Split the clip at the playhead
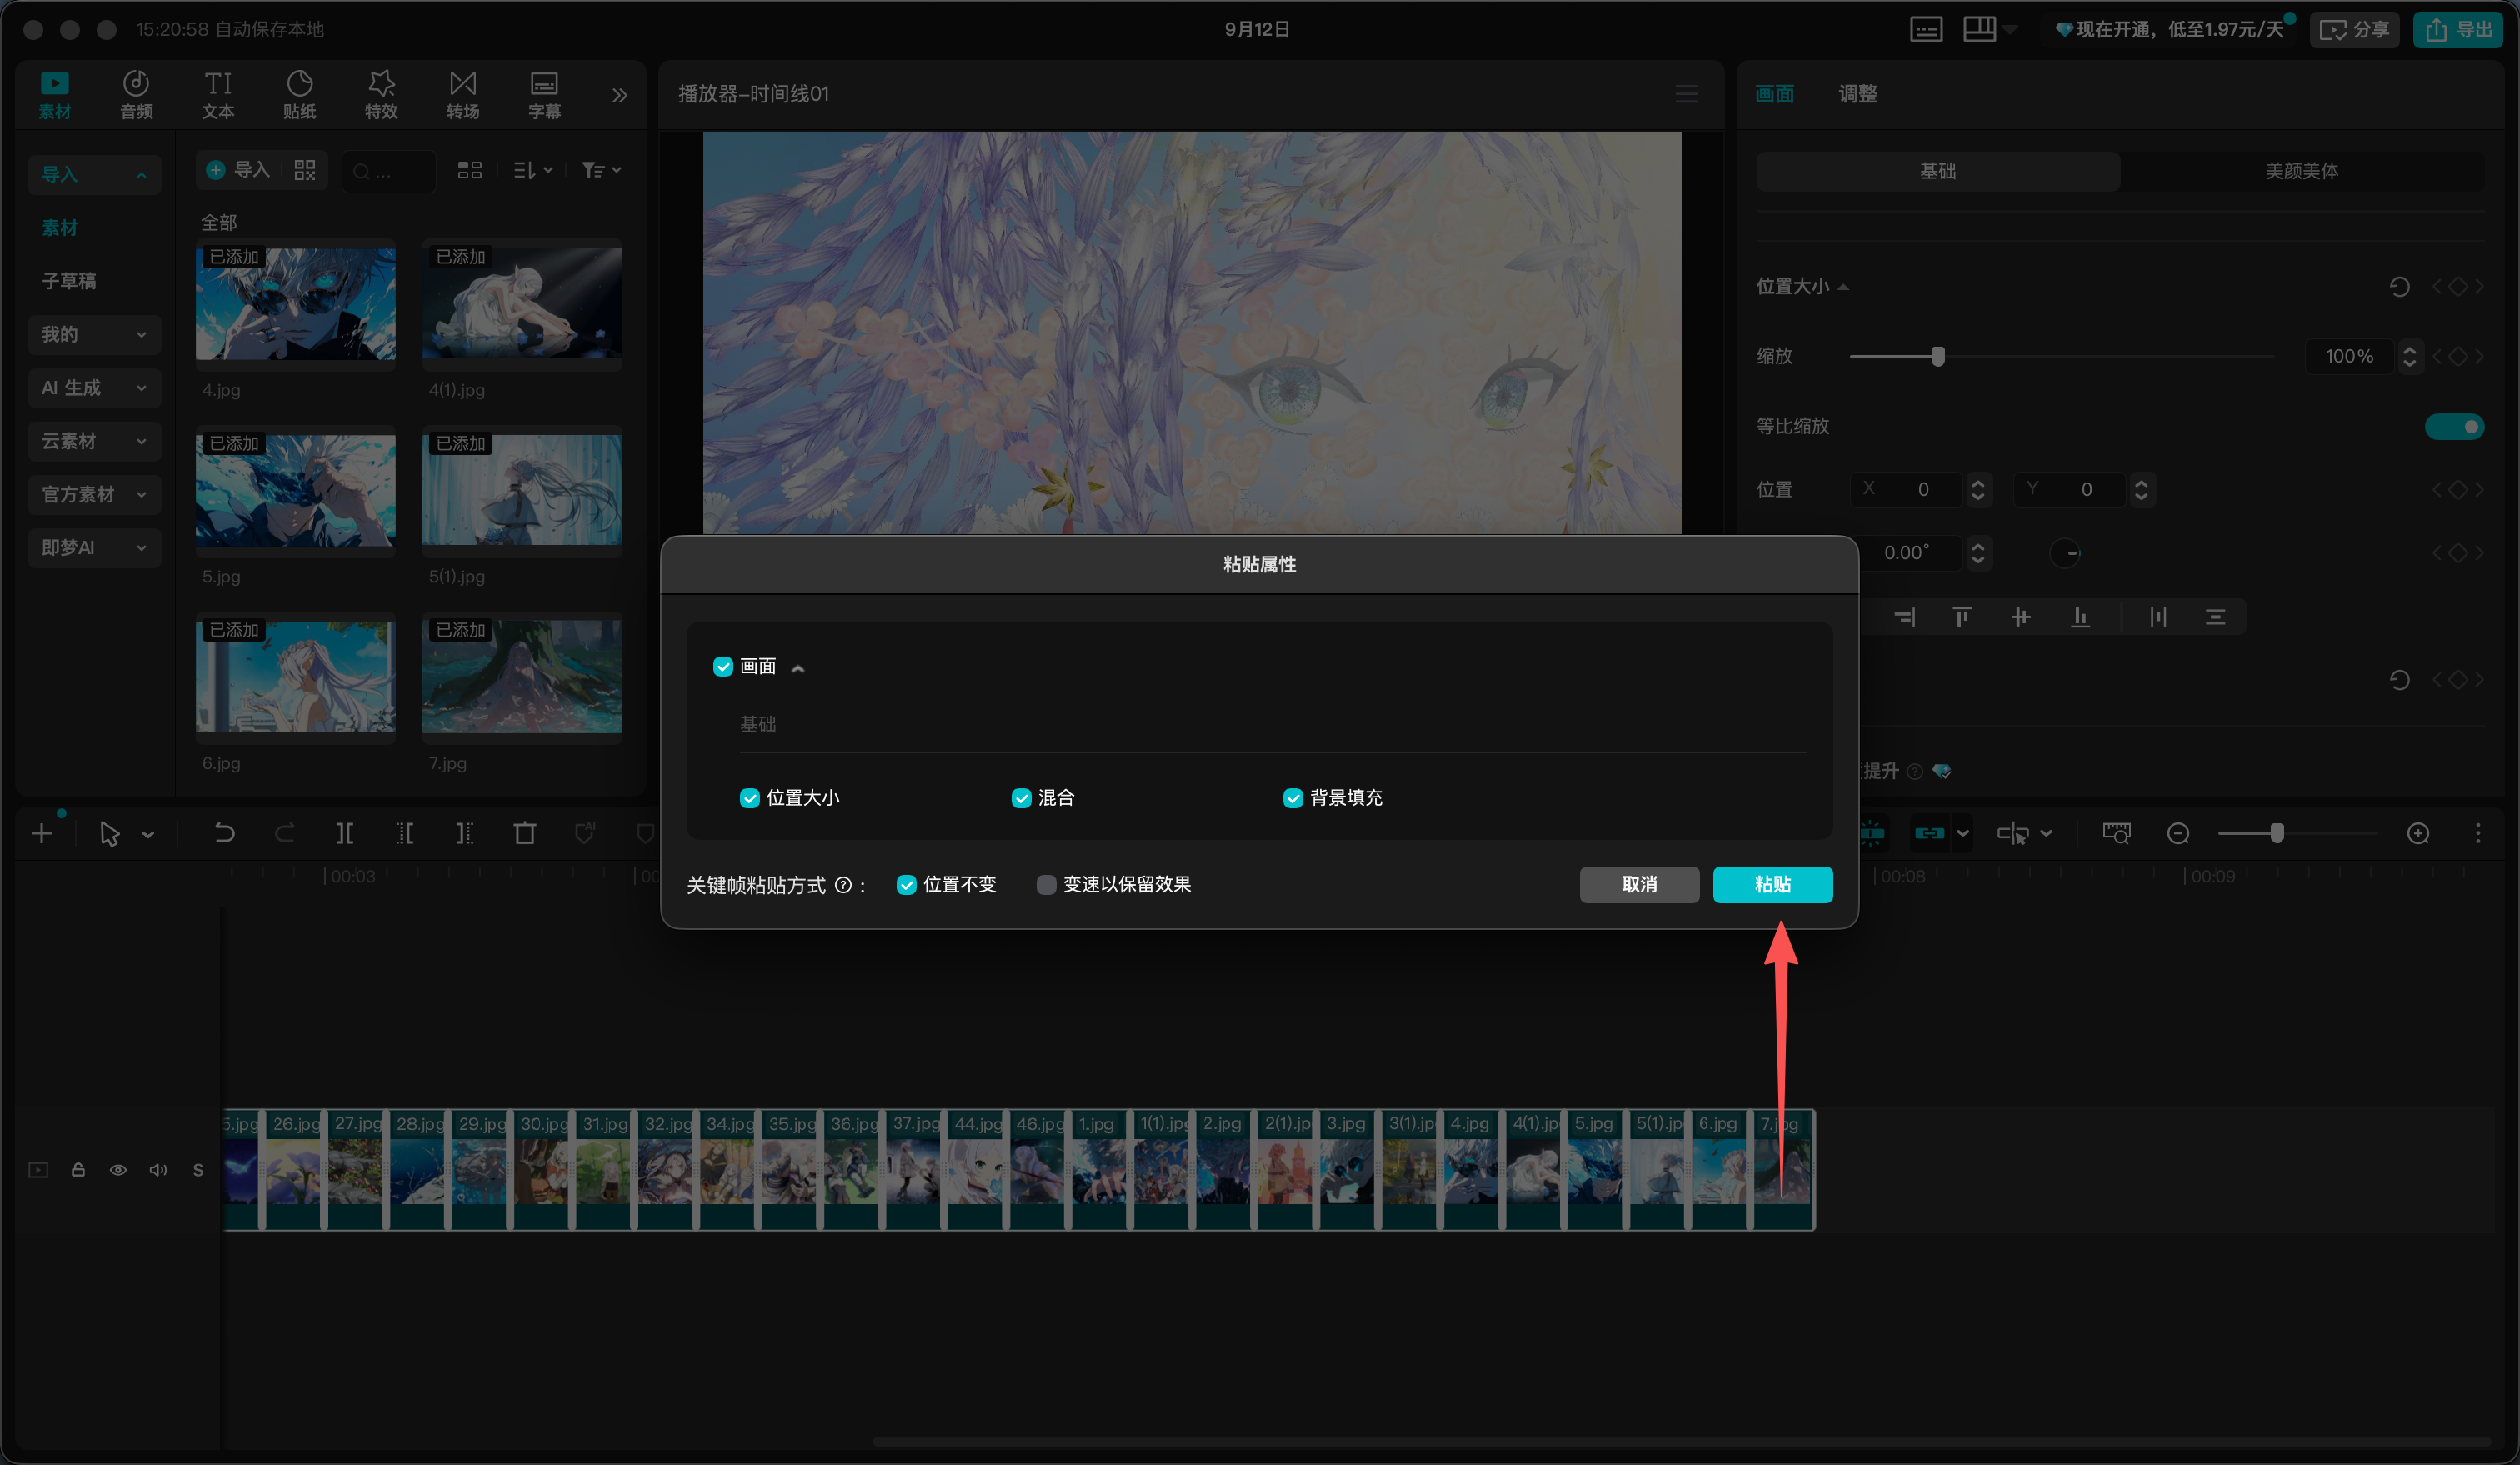 pyautogui.click(x=344, y=833)
